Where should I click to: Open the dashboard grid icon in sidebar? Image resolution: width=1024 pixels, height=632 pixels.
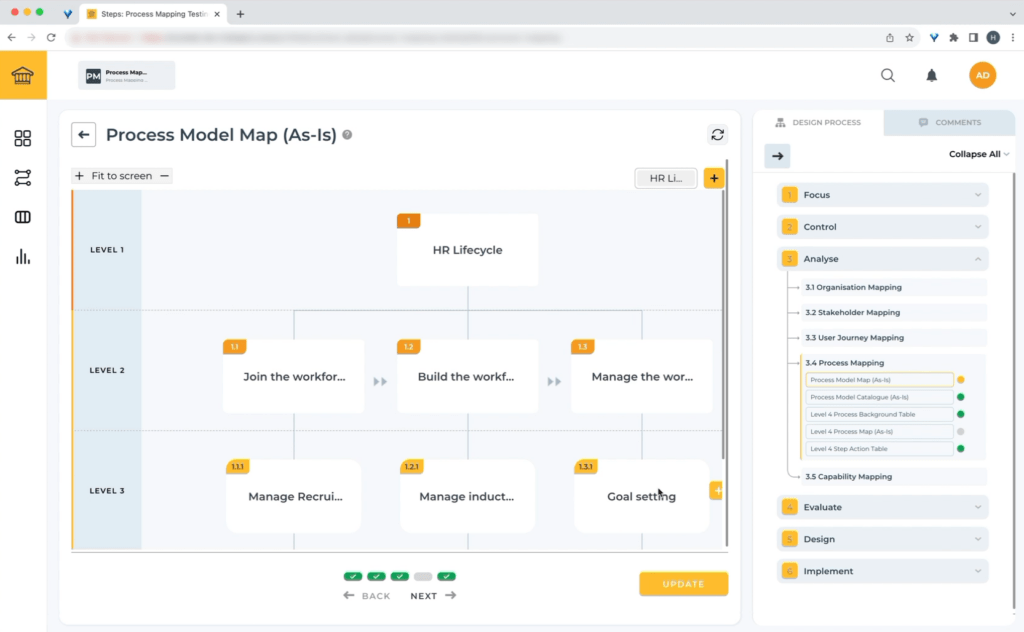(x=22, y=138)
